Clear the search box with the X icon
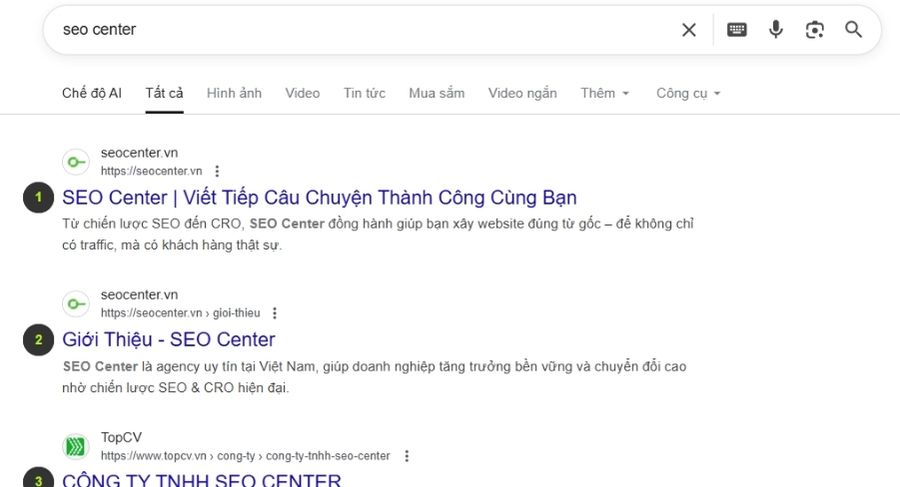Screen dimensions: 900x487 689,30
